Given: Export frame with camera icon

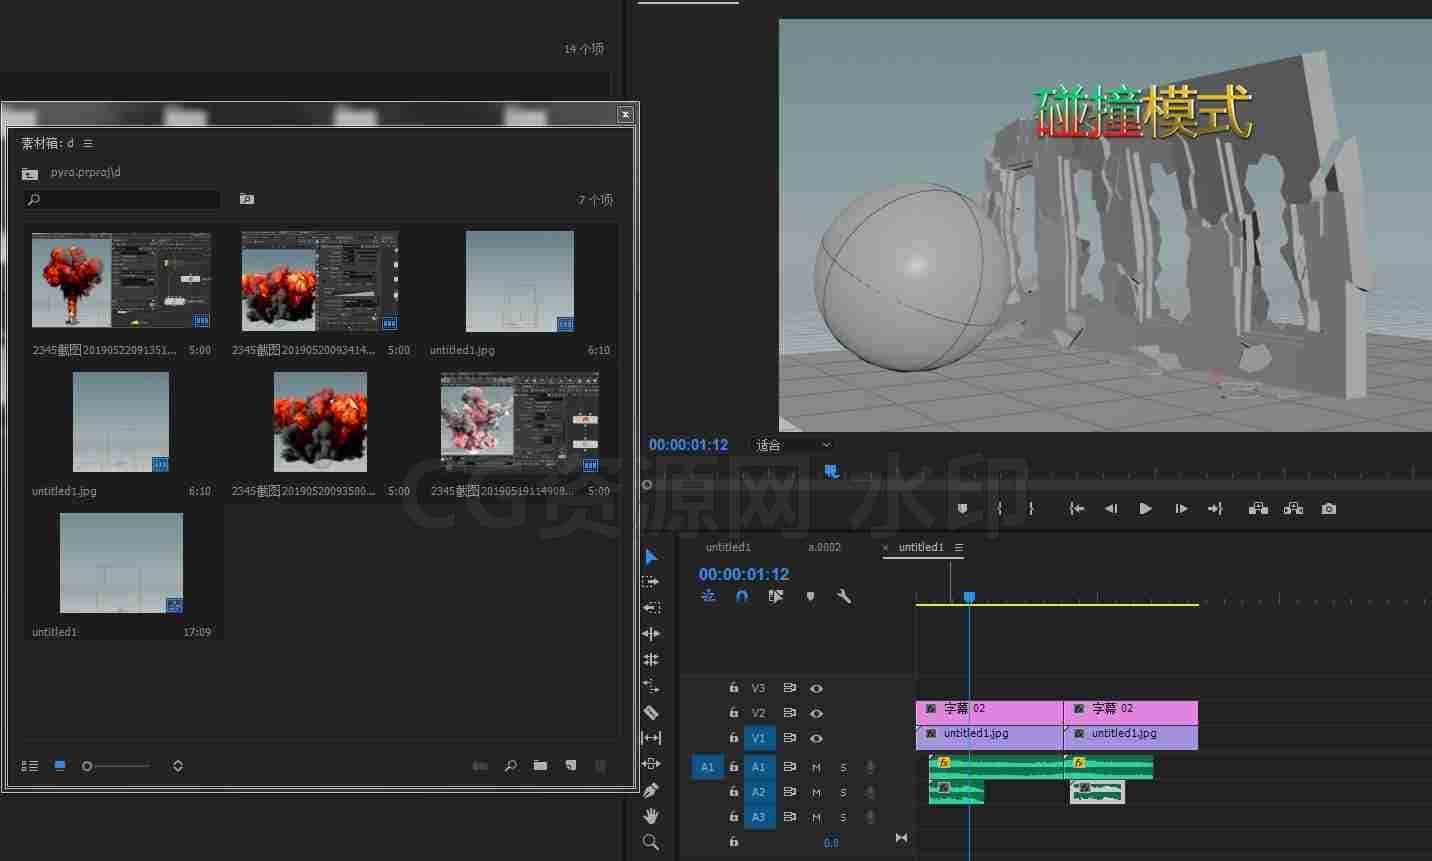Looking at the screenshot, I should [1328, 509].
